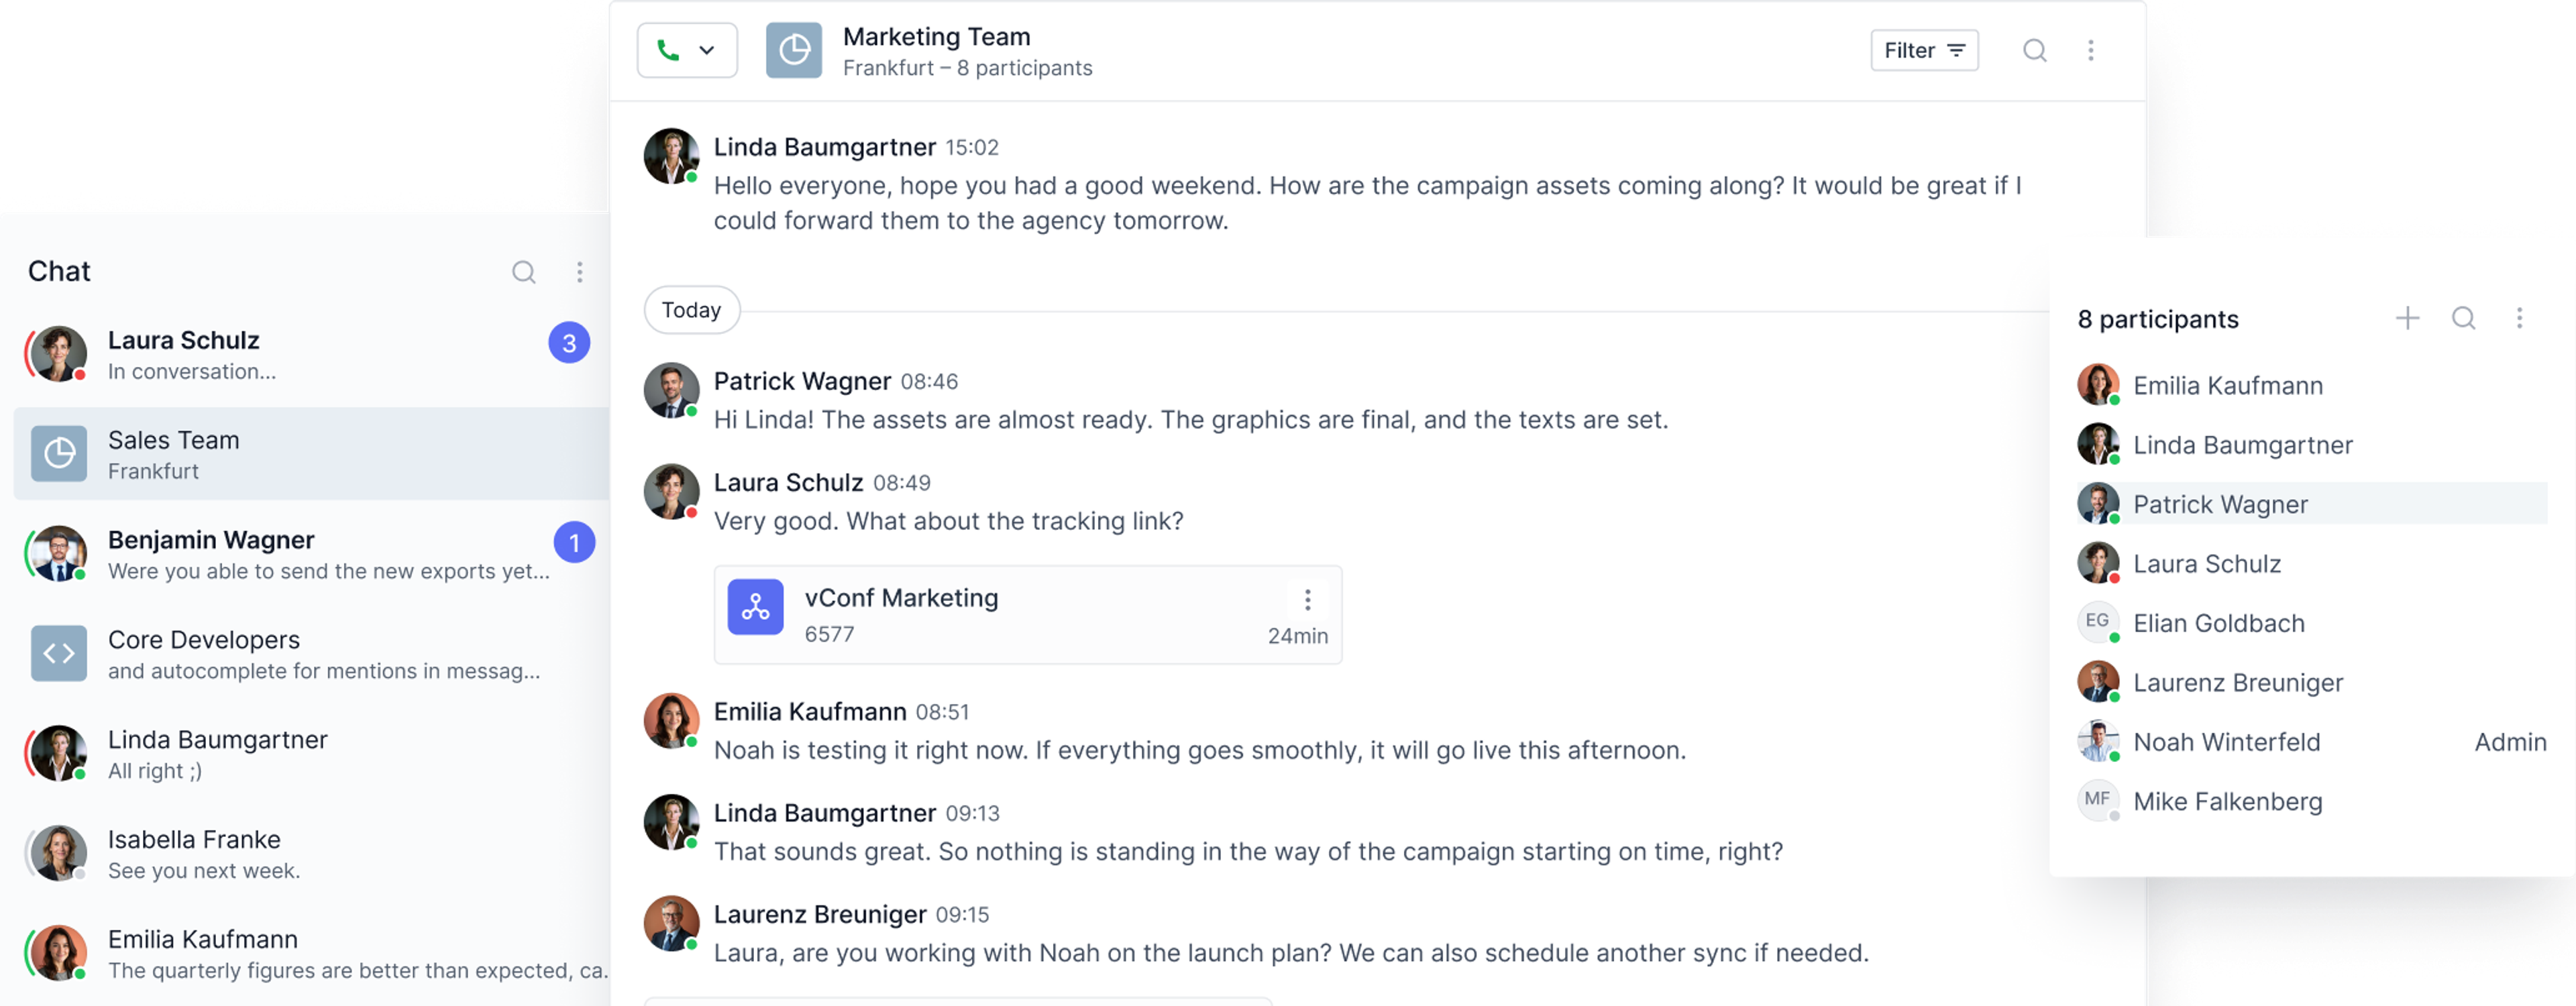The image size is (2576, 1006).
Task: Select the Sales Team chat
Action: click(300, 454)
